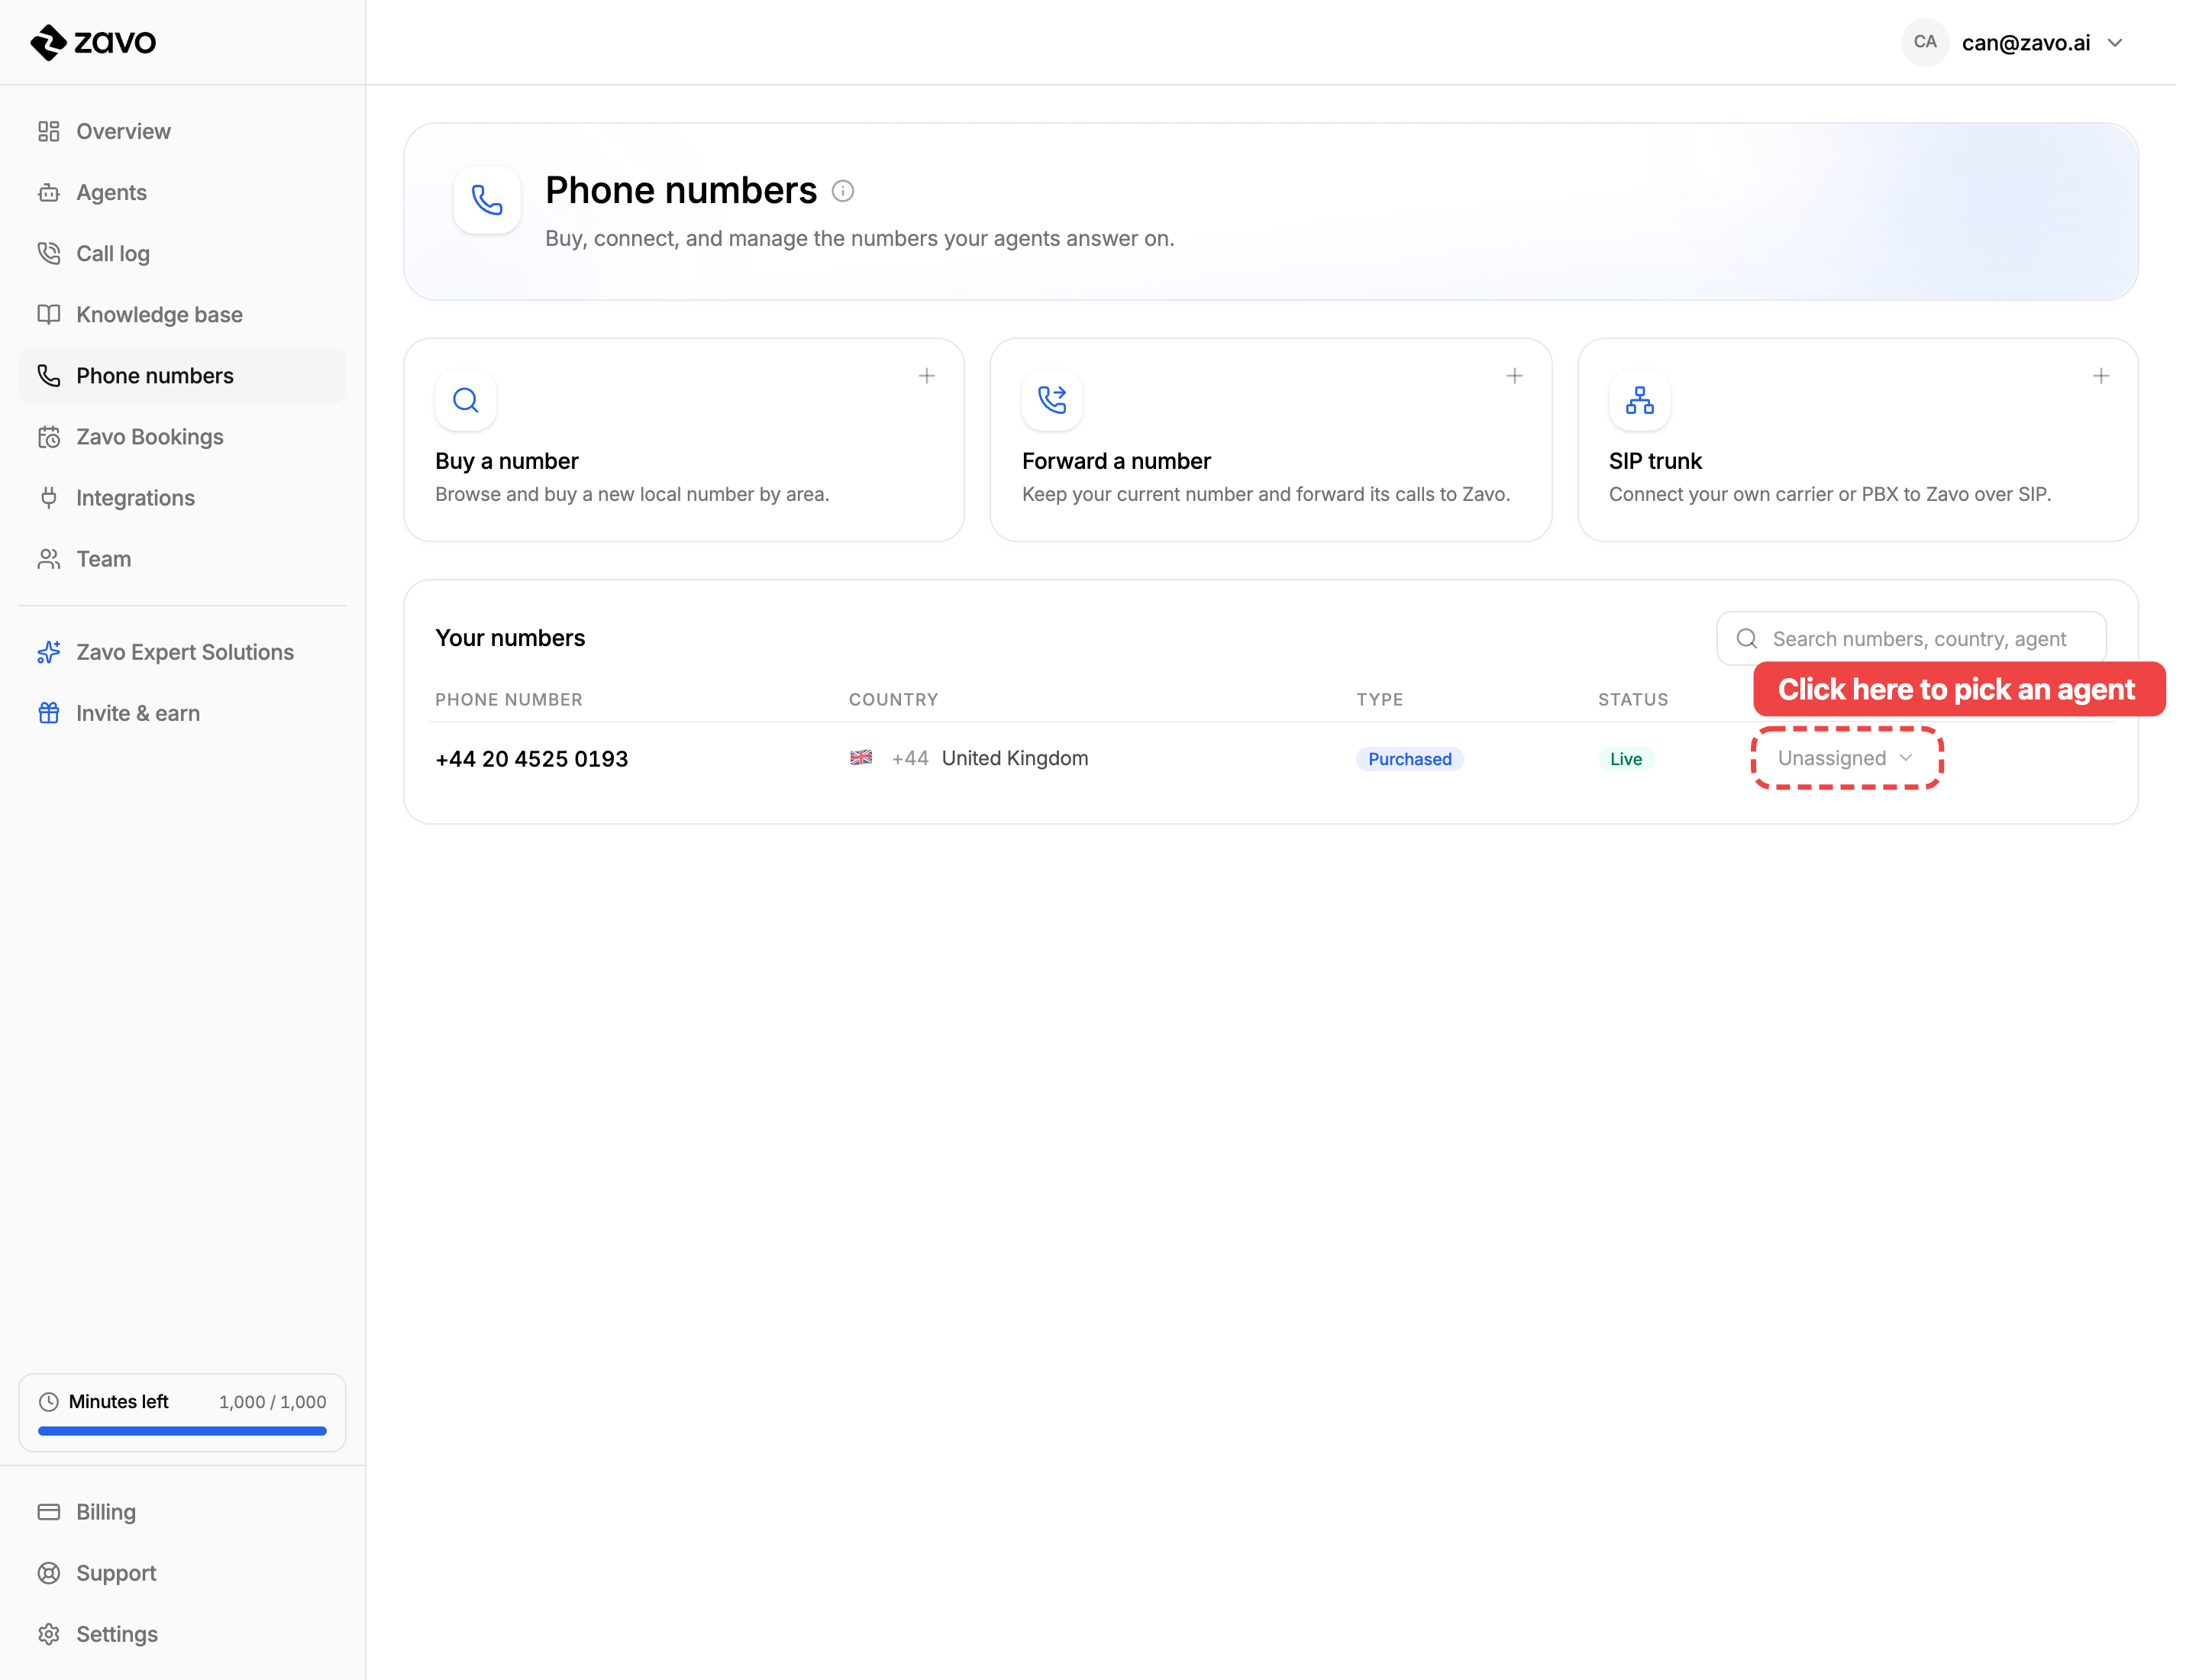Click the Zavo logo
The width and height of the screenshot is (2199, 1680).
coord(93,42)
